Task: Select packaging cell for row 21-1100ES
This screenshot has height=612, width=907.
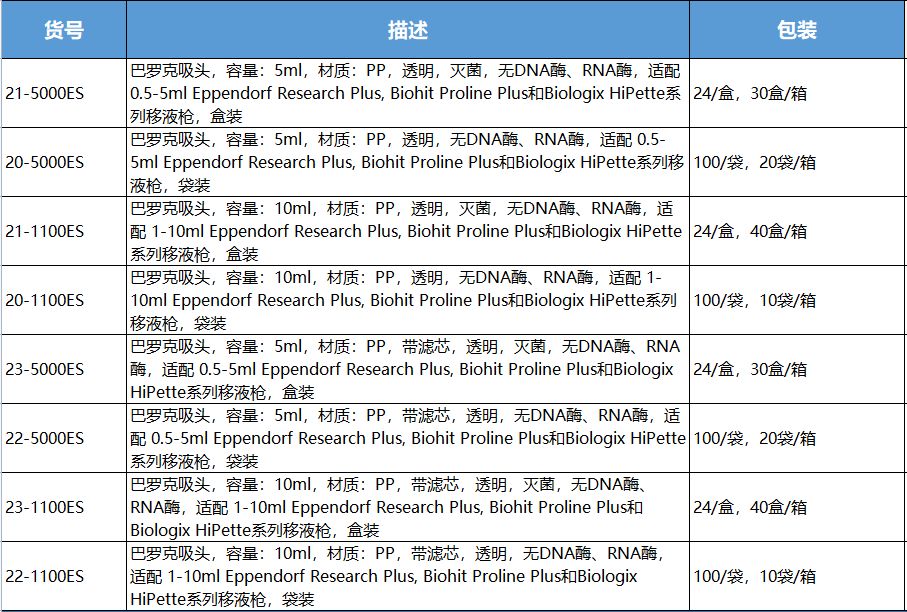Action: (x=797, y=231)
